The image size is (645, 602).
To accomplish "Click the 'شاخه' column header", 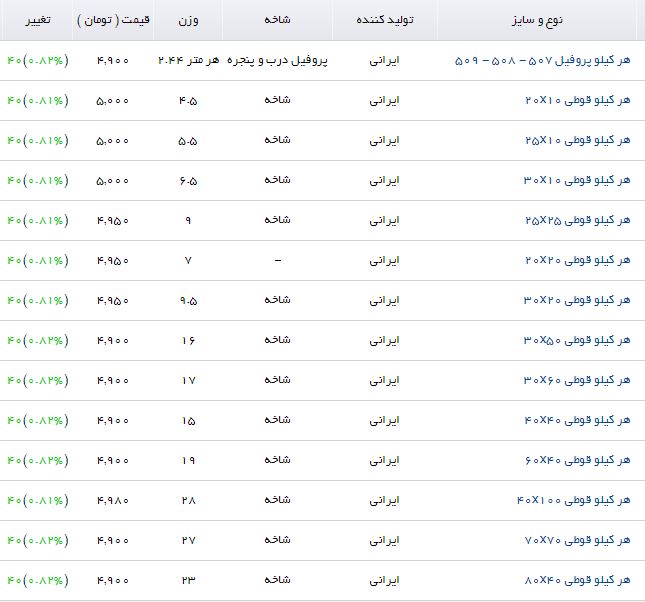I will (x=277, y=20).
